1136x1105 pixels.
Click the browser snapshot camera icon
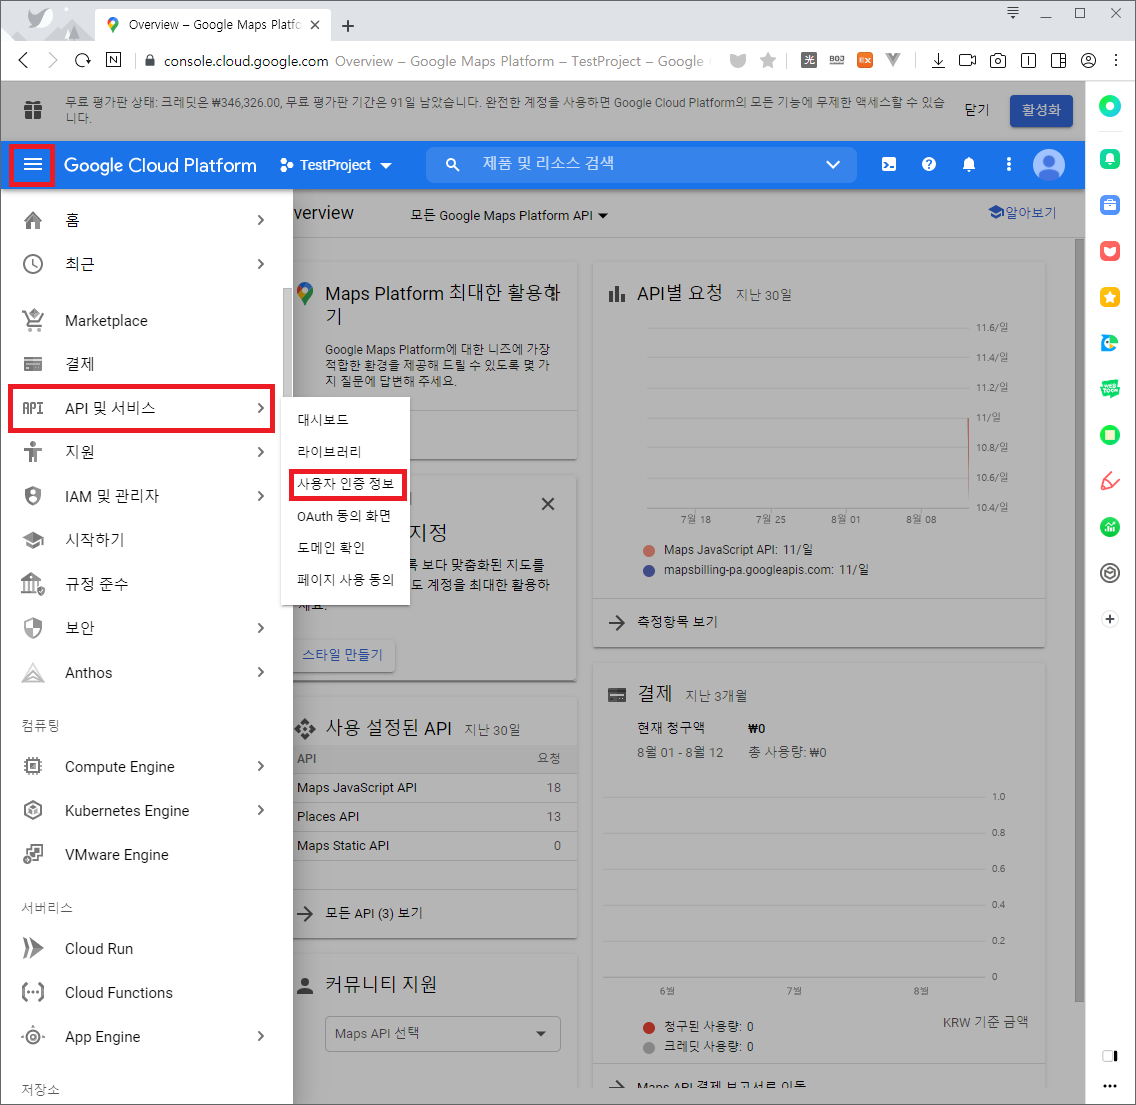coord(998,61)
